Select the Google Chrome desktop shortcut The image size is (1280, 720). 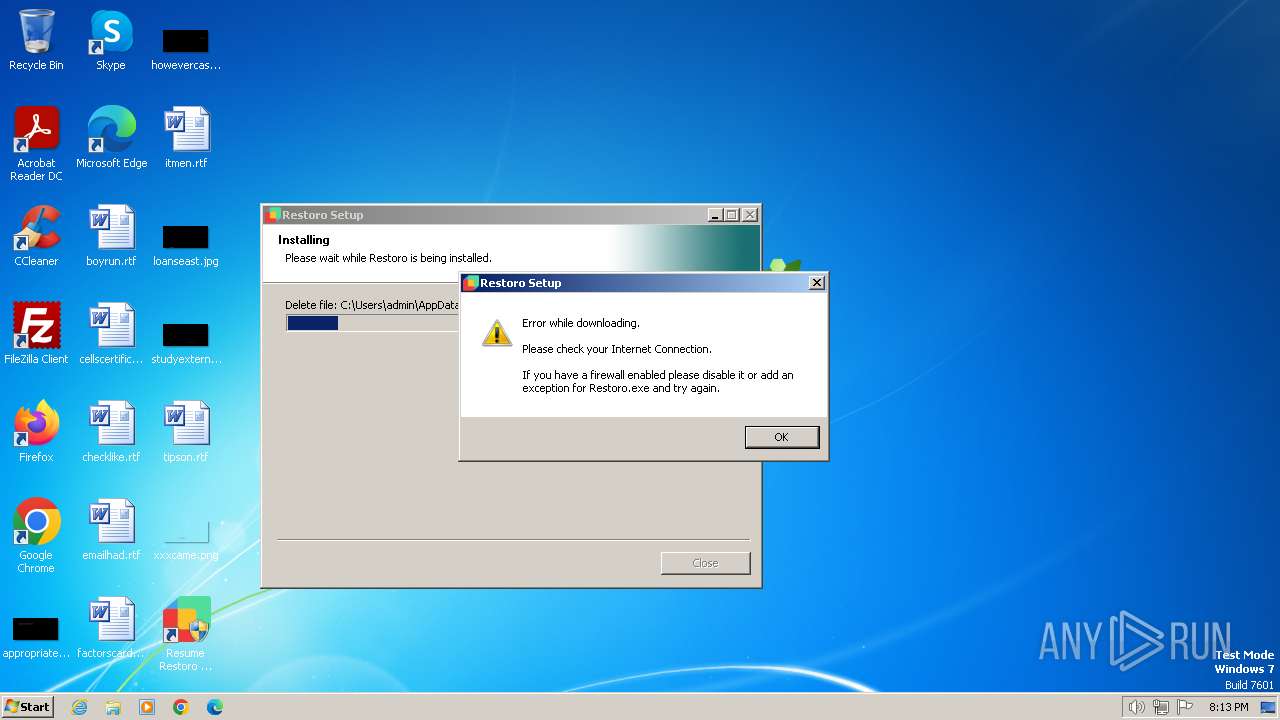pyautogui.click(x=36, y=536)
